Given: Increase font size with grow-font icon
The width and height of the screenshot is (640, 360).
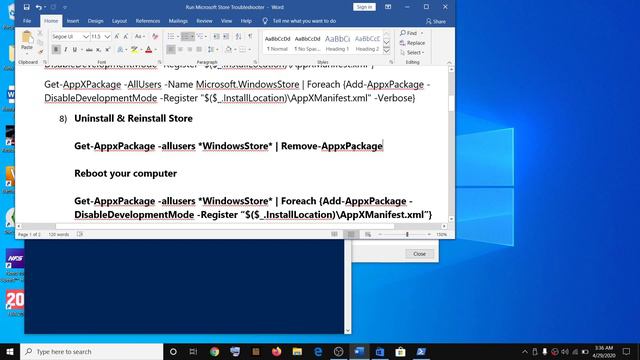Looking at the screenshot, I should (117, 36).
